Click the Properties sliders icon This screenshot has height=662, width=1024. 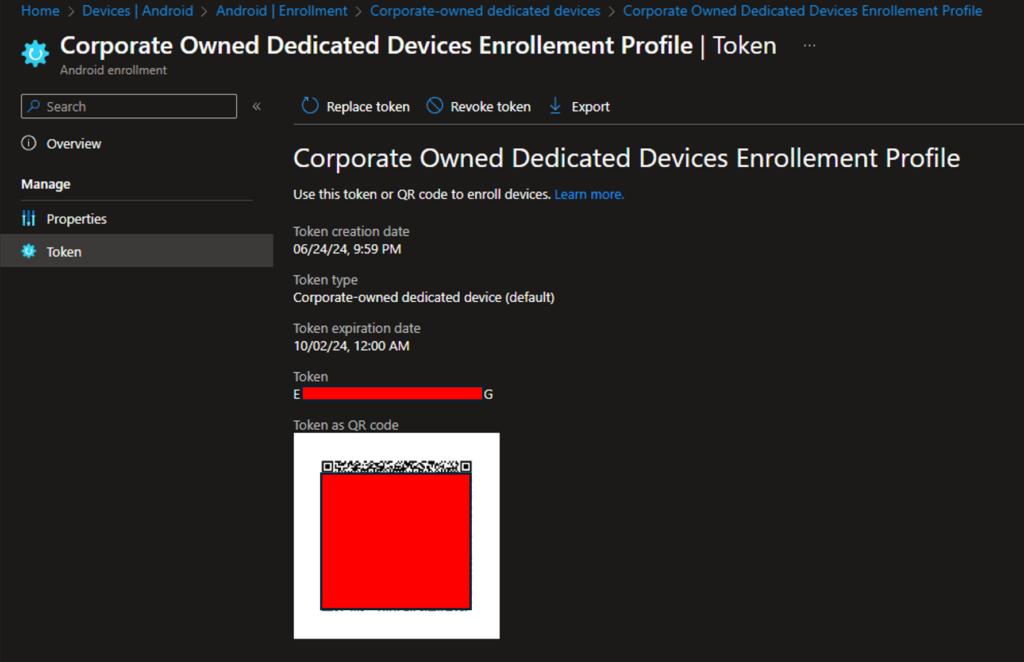pyautogui.click(x=29, y=218)
